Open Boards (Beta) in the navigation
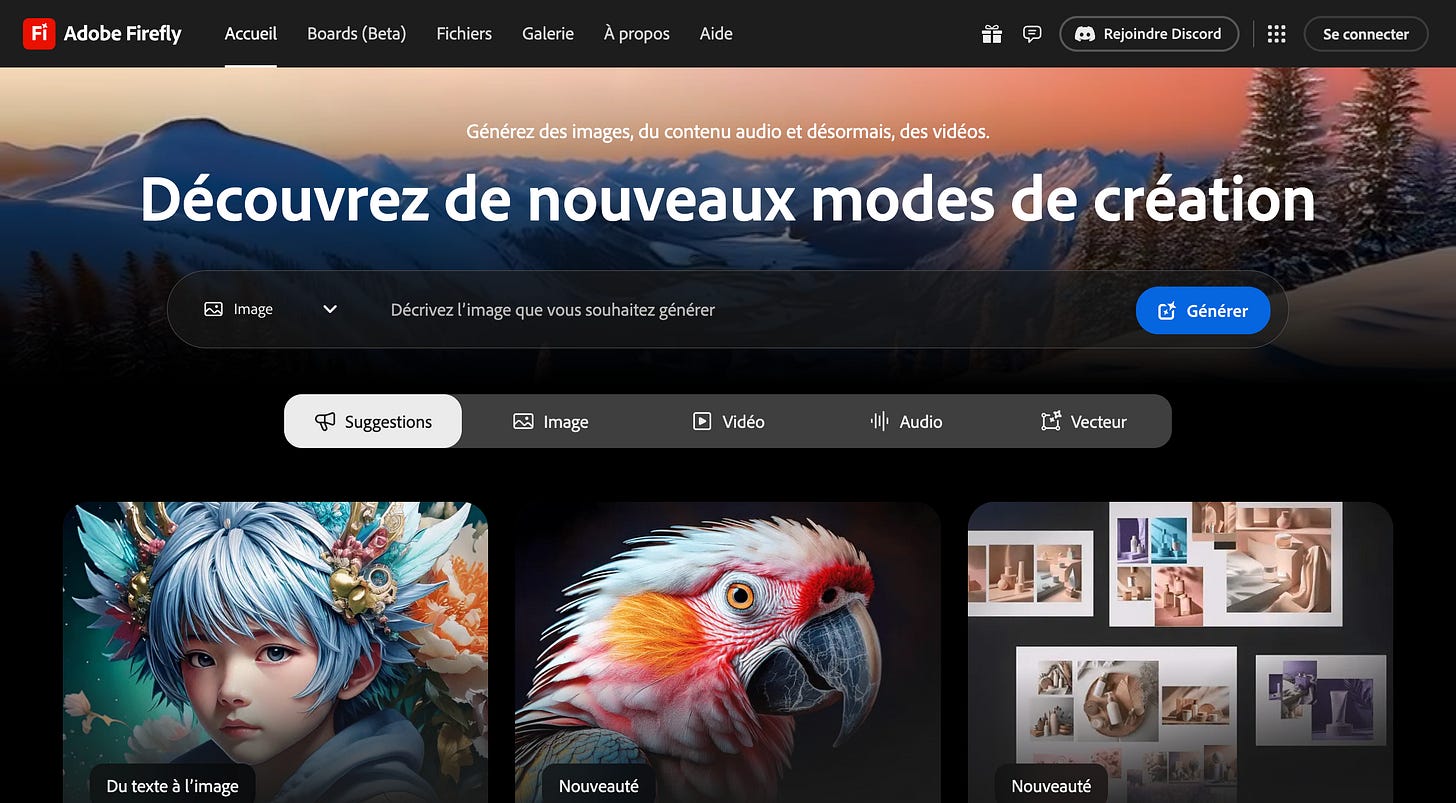Viewport: 1456px width, 803px height. tap(357, 34)
